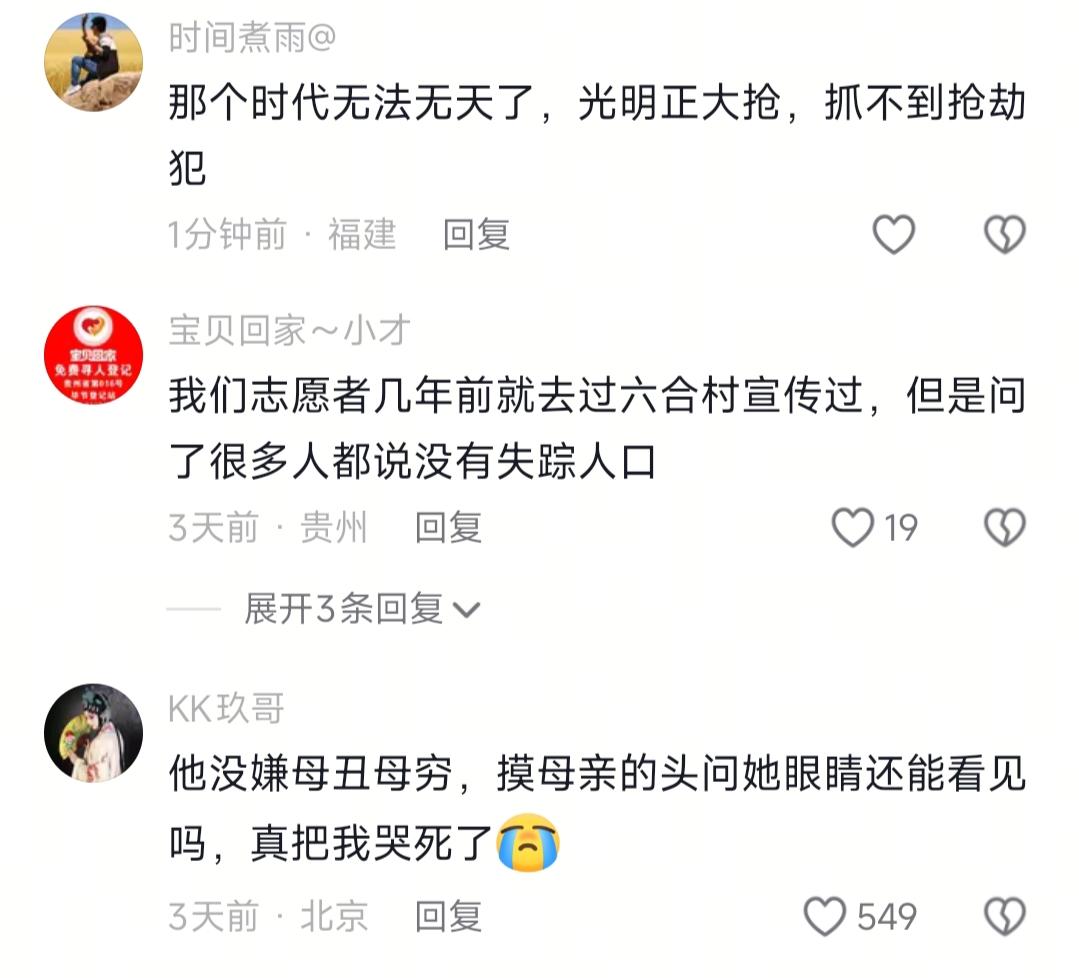Dislike KK玖哥's comment
Viewport: 1079px width, 978px height.
(1005, 917)
